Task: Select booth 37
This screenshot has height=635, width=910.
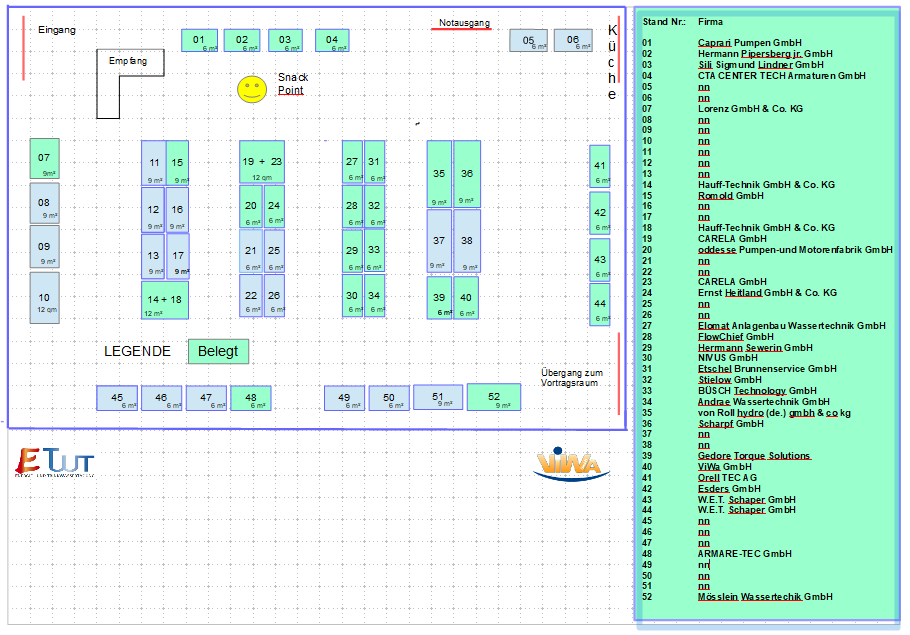Action: (x=439, y=241)
